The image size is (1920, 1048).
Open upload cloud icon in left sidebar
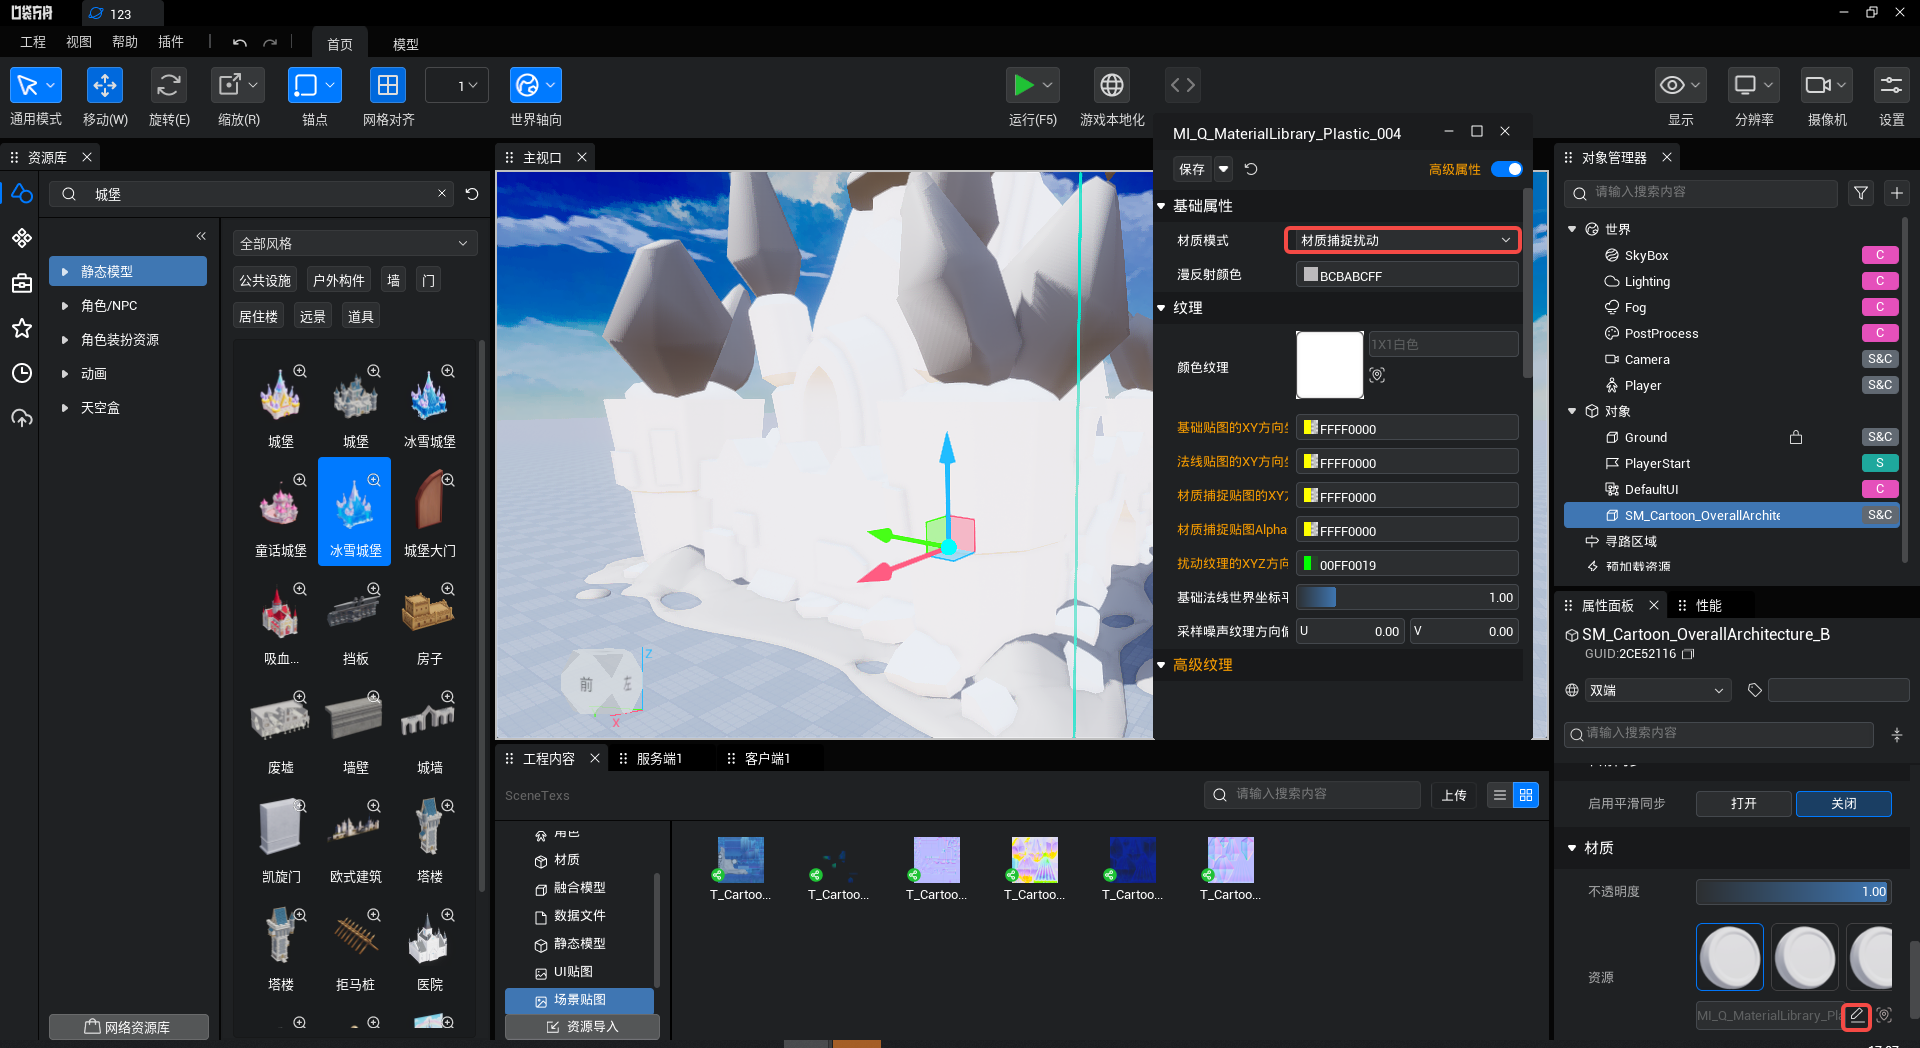tap(22, 418)
